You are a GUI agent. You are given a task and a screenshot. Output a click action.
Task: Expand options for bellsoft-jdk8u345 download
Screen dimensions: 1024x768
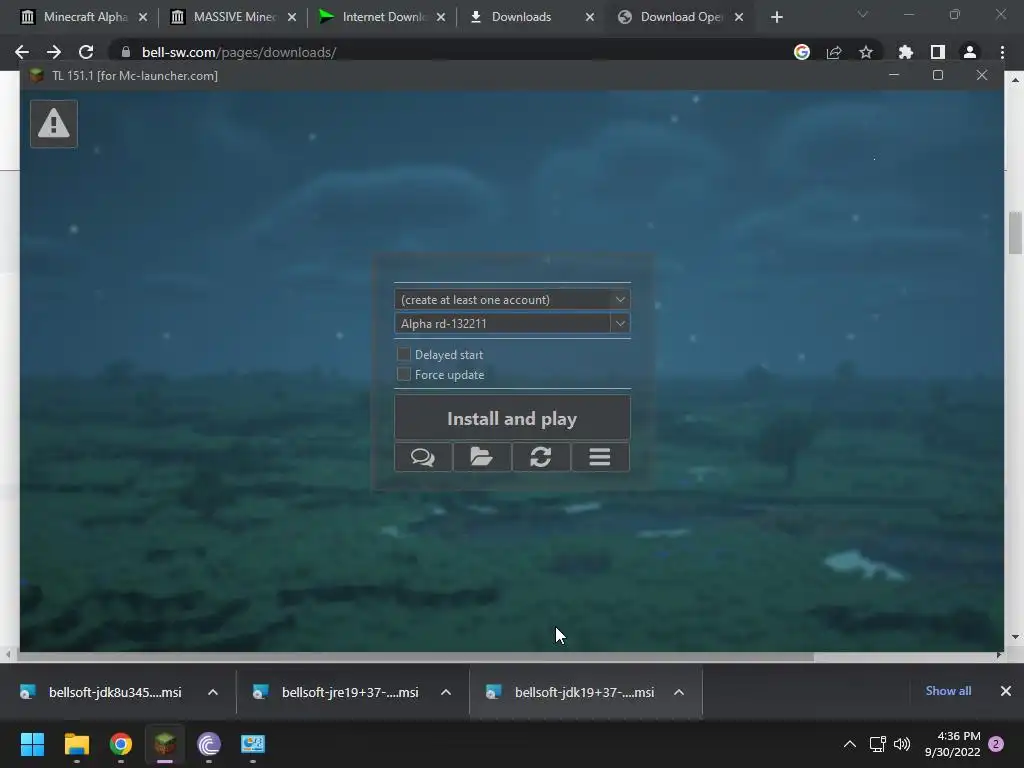[x=213, y=692]
